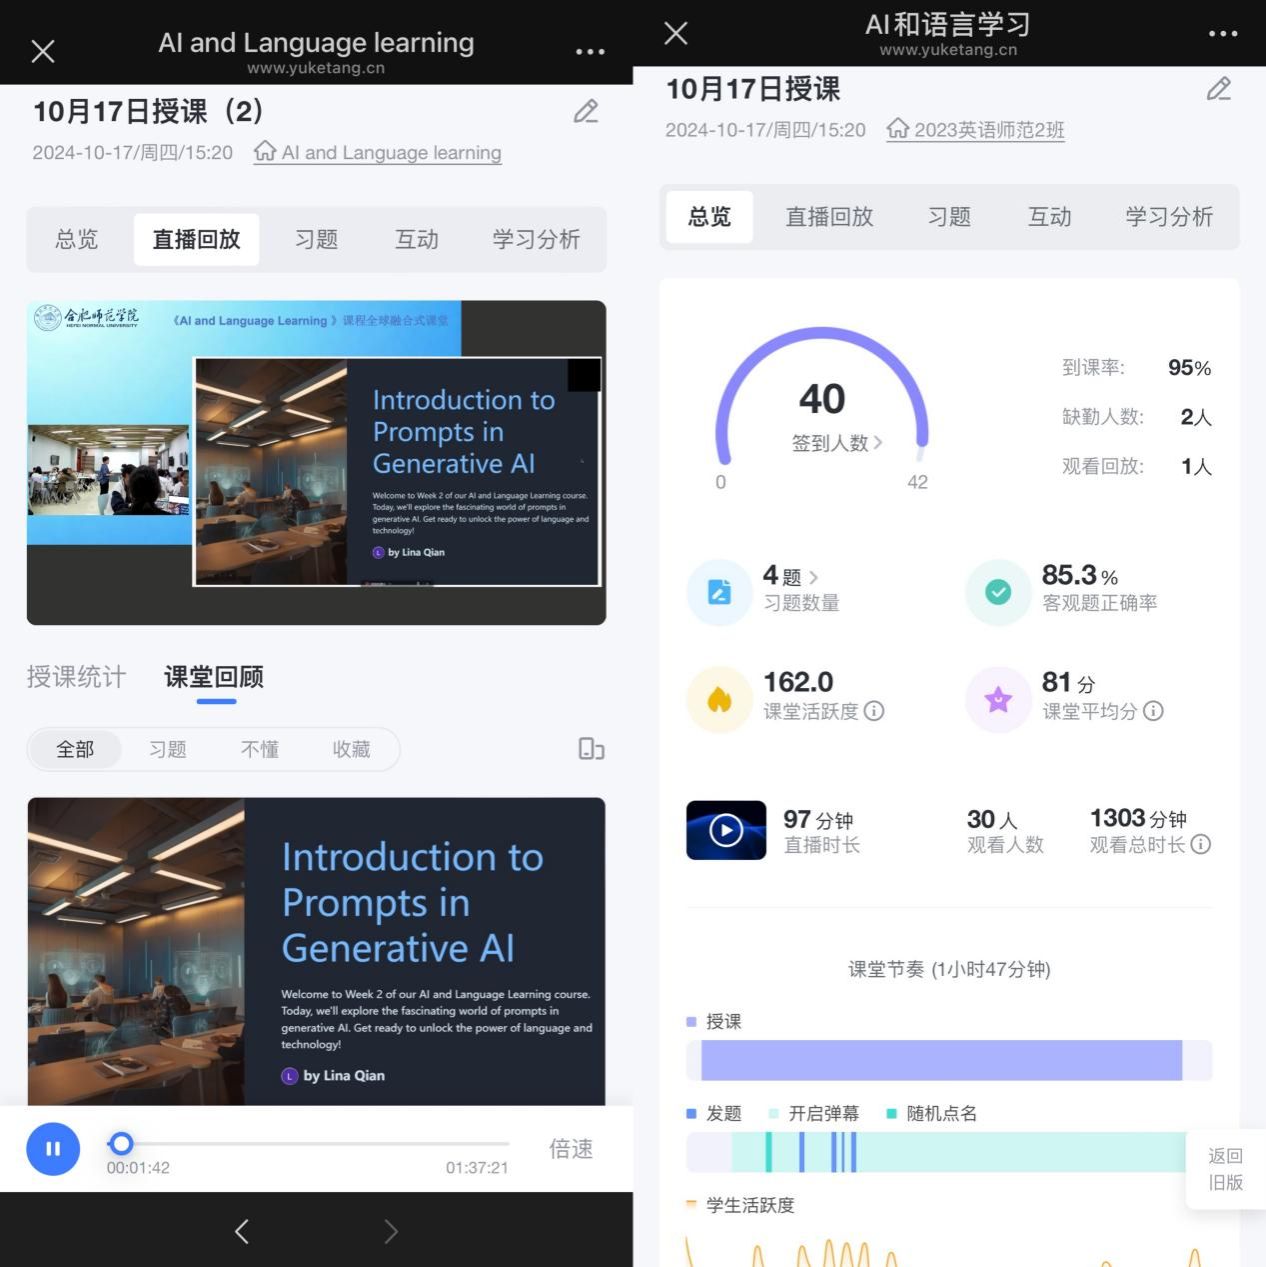
Task: Toggle the slide layout view icon
Action: (x=591, y=749)
